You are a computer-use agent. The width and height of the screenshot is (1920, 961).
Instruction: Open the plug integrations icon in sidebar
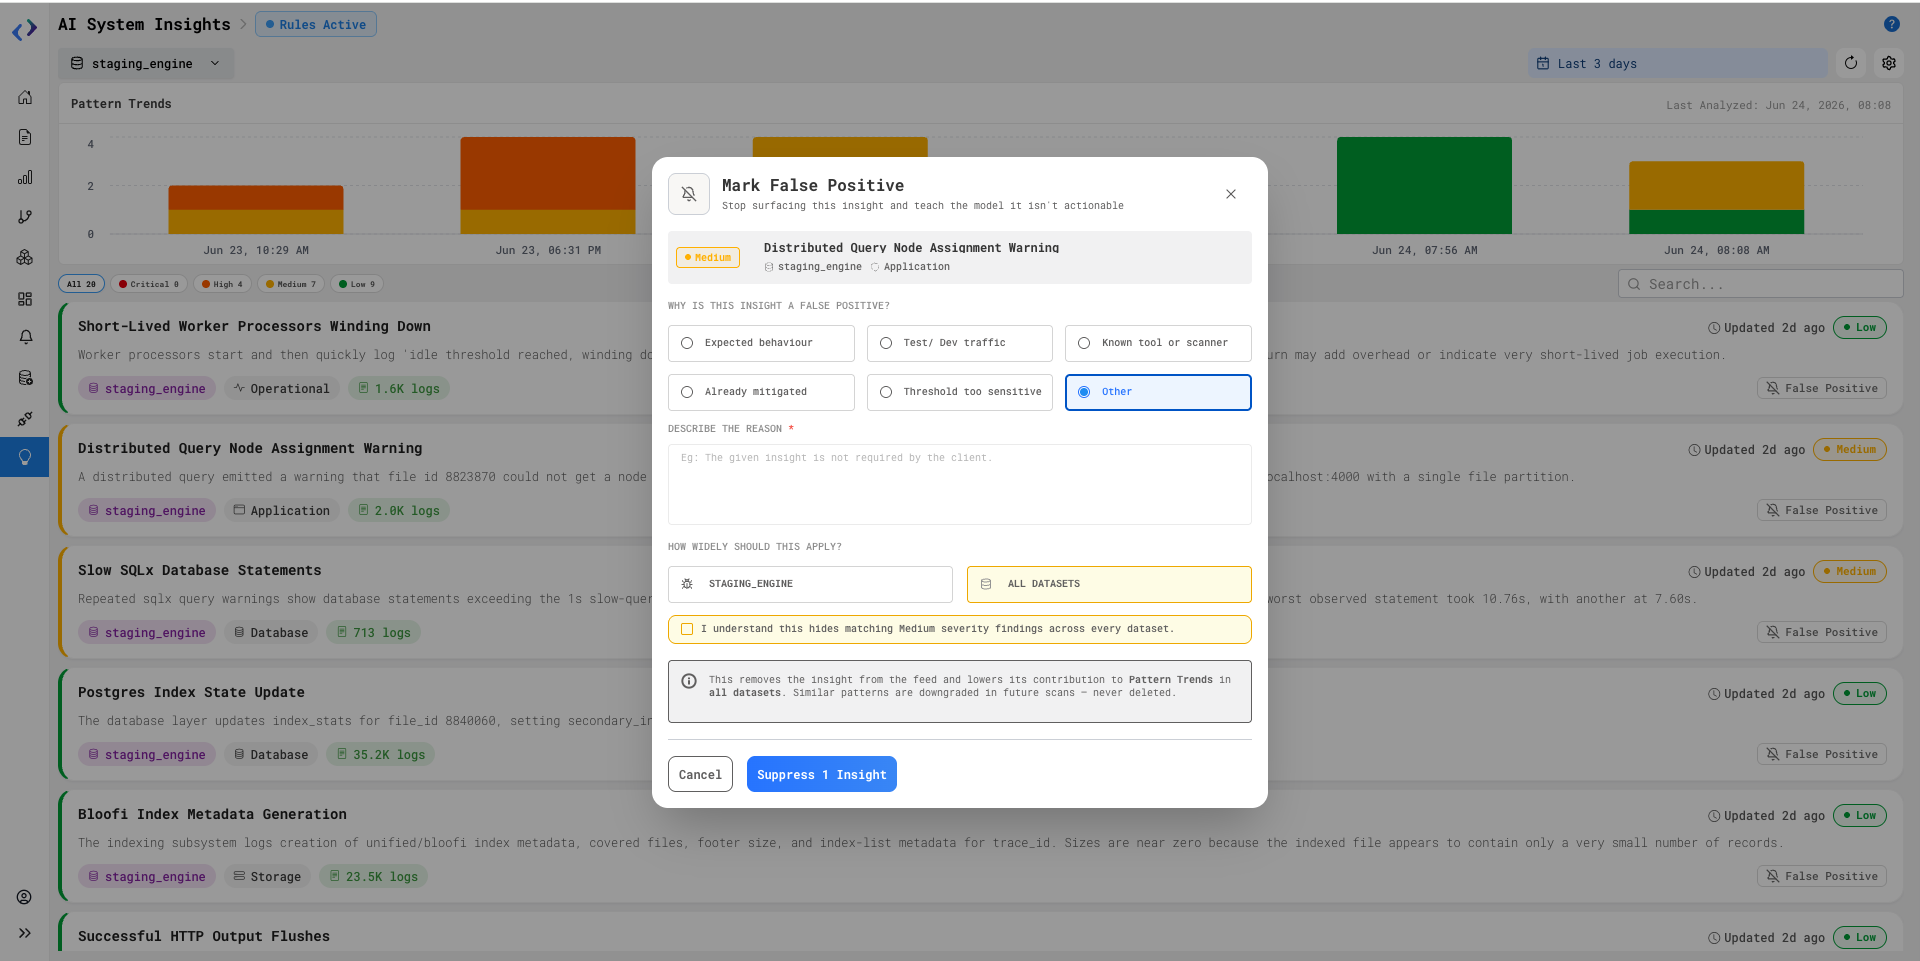point(25,418)
